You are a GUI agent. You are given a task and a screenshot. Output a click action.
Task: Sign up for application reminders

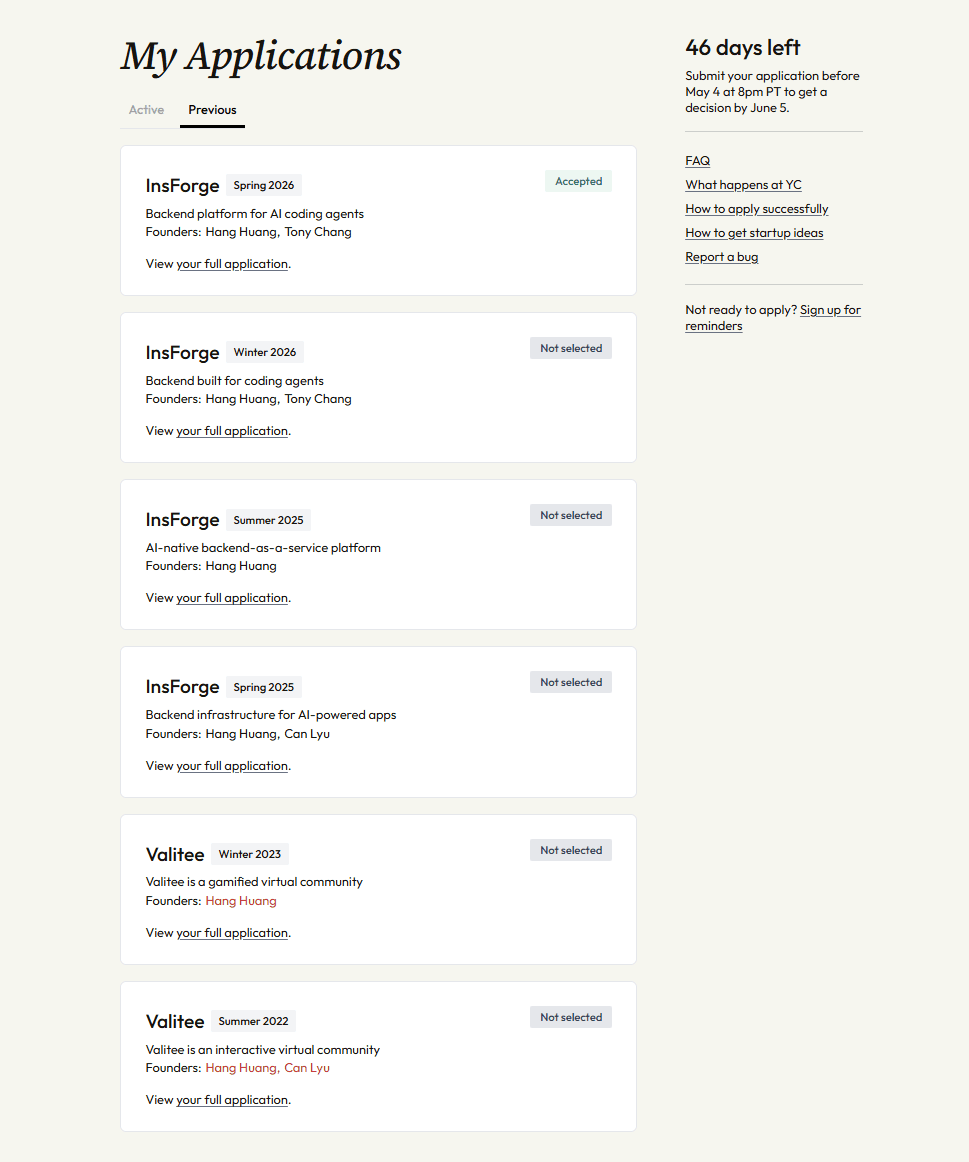772,318
